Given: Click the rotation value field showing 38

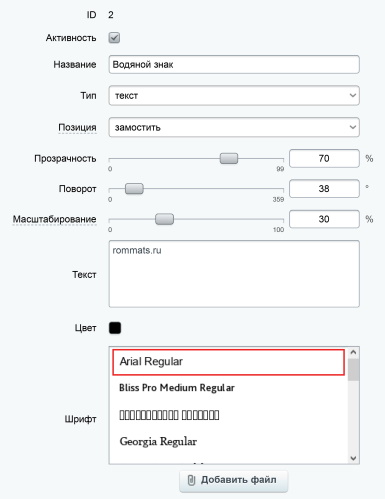Looking at the screenshot, I should (x=324, y=189).
